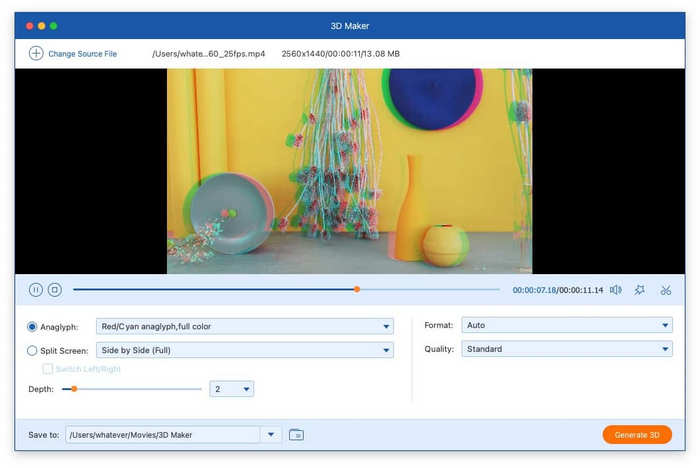The image size is (700, 468).
Task: Expand the Save to path dropdown arrow
Action: [271, 435]
